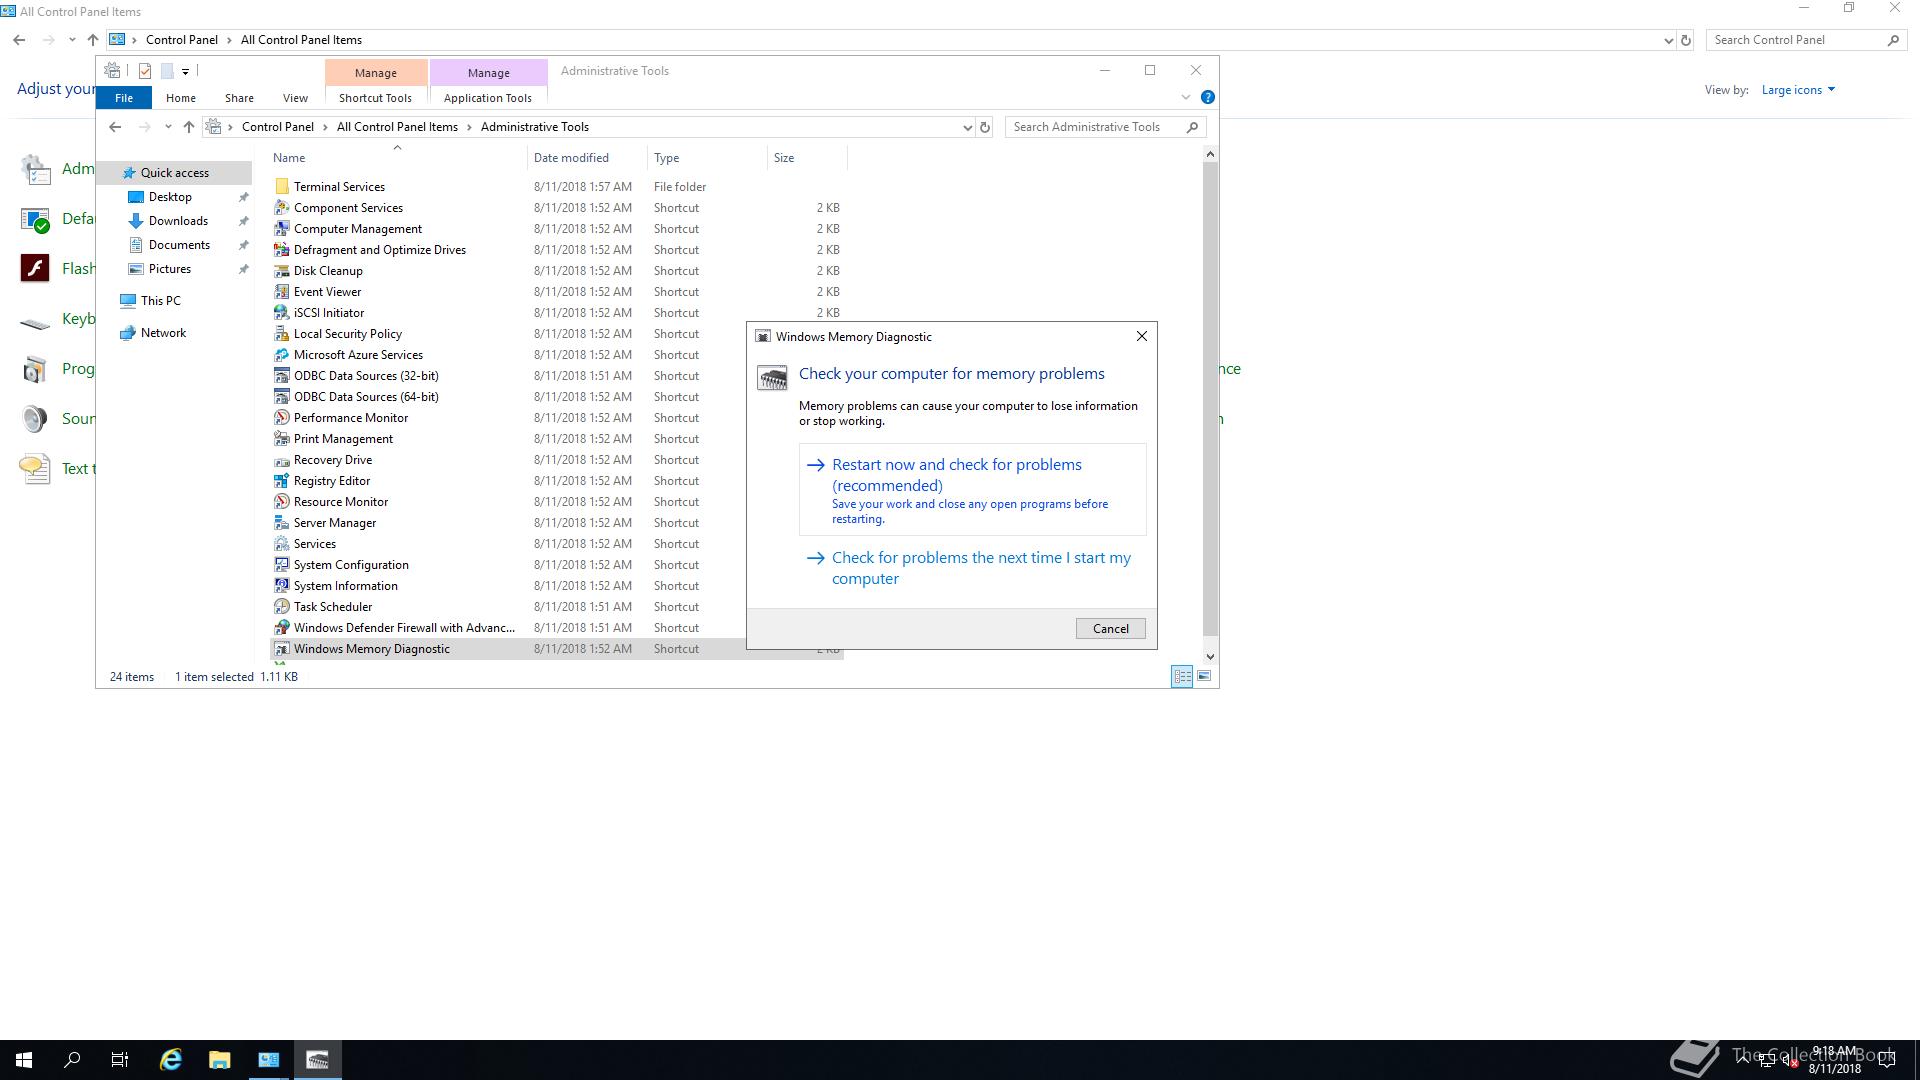Viewport: 1920px width, 1080px height.
Task: Click the file list vertical scrollbar
Action: tap(1210, 398)
